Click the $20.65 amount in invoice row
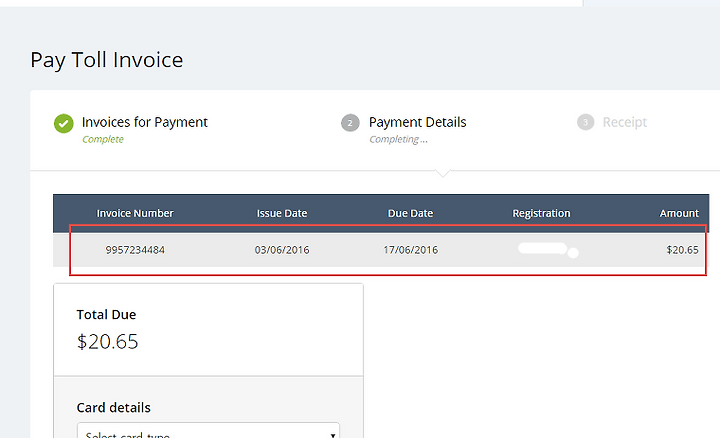This screenshot has width=720, height=438. (x=682, y=250)
